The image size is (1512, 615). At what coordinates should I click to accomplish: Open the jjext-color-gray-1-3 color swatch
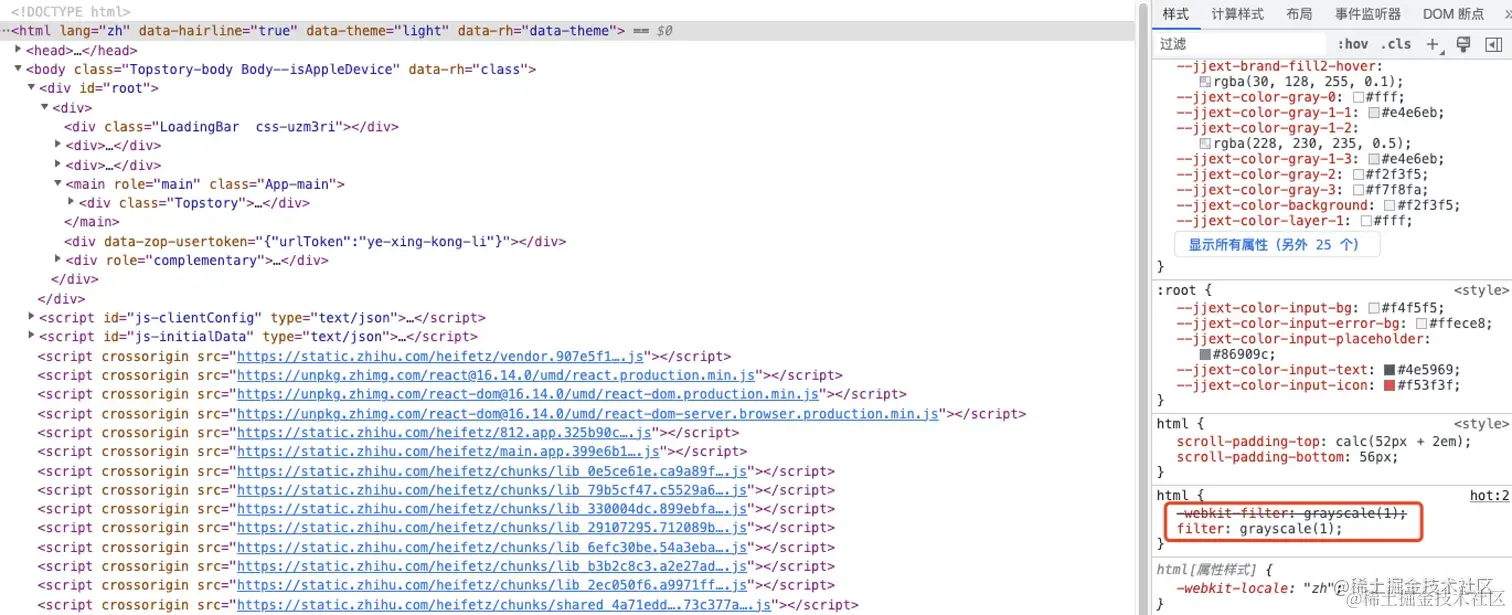click(1375, 159)
